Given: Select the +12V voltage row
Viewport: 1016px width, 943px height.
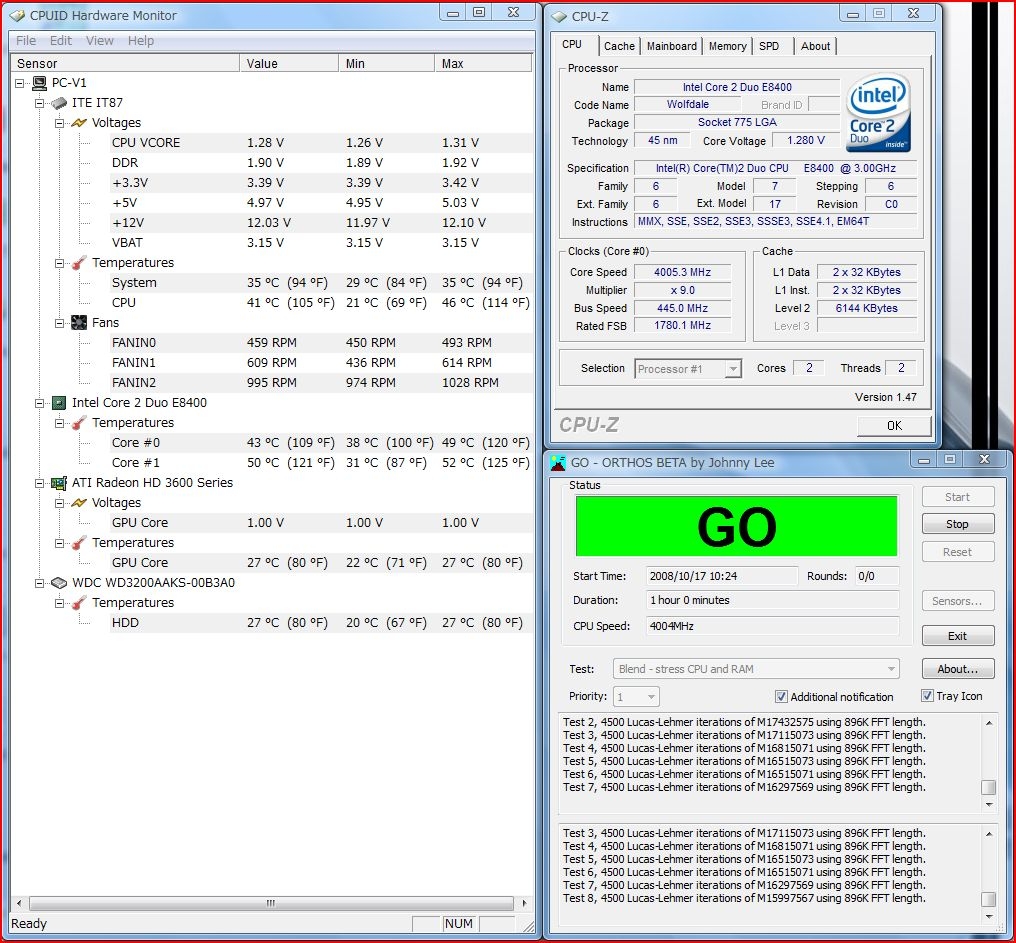Looking at the screenshot, I should [x=321, y=223].
